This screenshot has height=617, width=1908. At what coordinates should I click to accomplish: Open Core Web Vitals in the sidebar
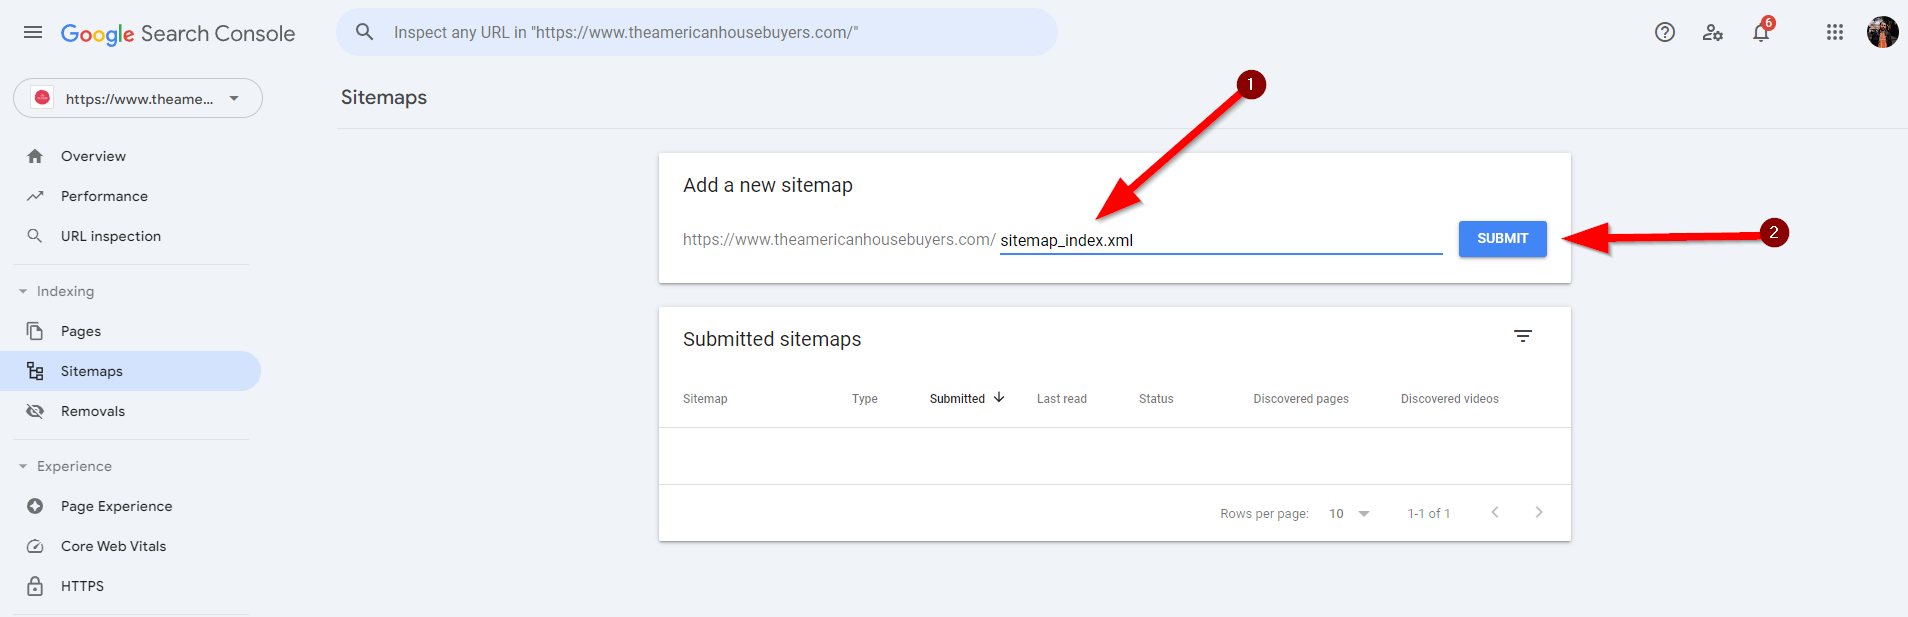click(x=130, y=546)
